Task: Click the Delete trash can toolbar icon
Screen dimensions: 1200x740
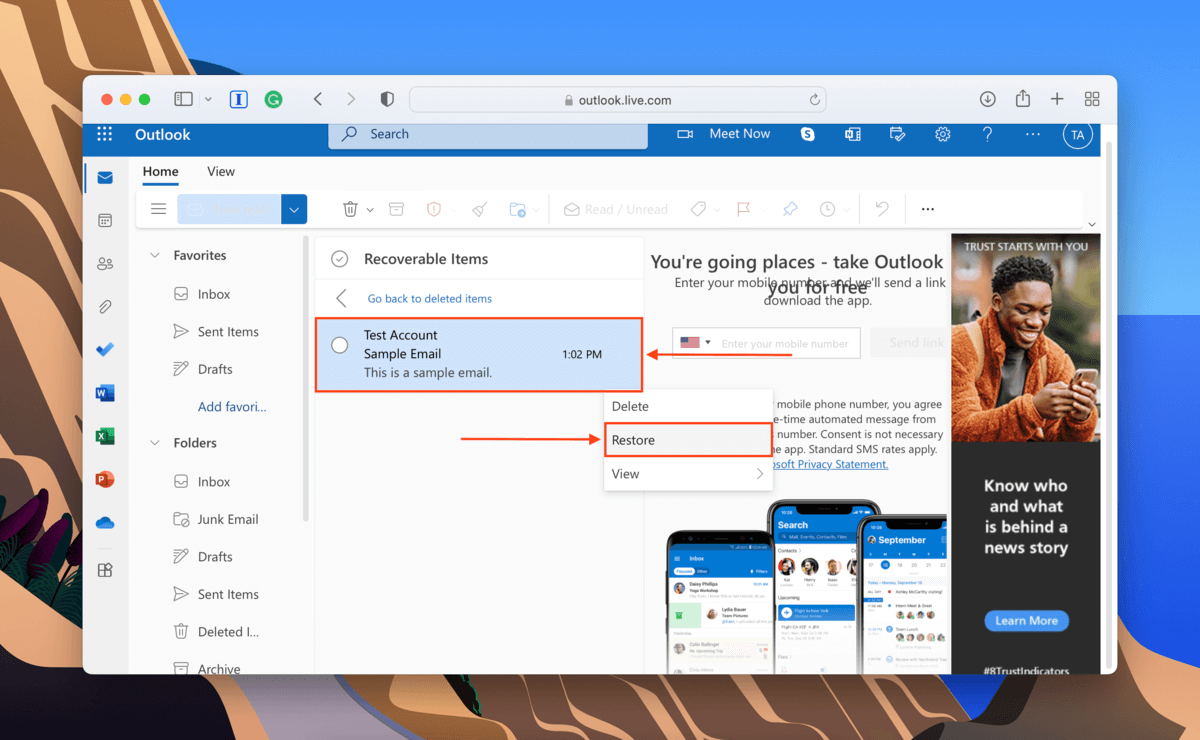Action: click(x=350, y=209)
